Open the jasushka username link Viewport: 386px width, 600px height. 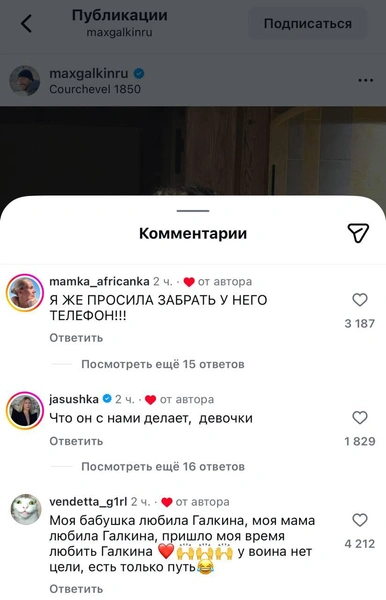click(74, 399)
